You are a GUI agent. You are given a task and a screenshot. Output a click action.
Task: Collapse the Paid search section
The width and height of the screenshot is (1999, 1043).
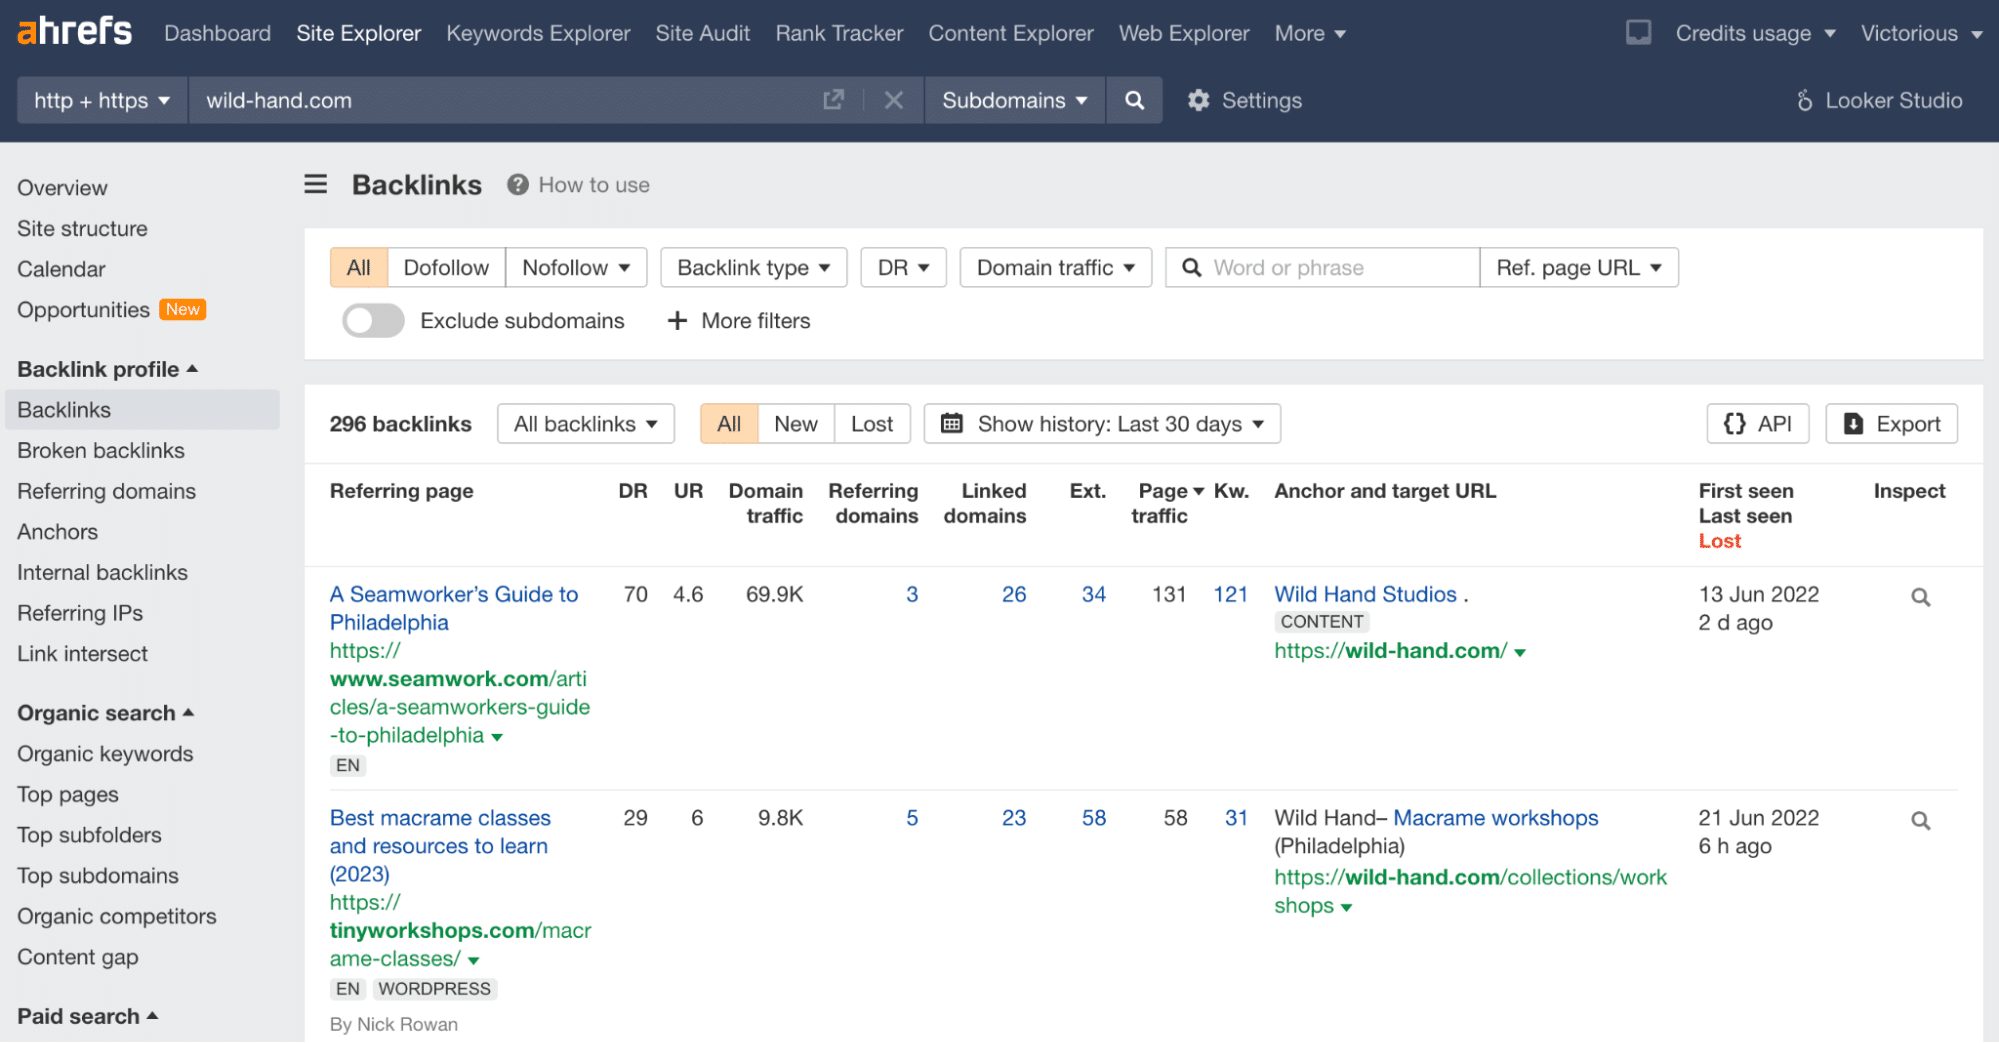tap(88, 1016)
